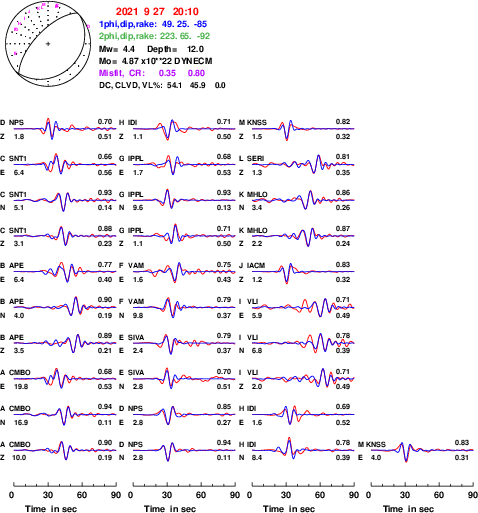Select the Mw= 4.4 magnitude text

click(117, 49)
